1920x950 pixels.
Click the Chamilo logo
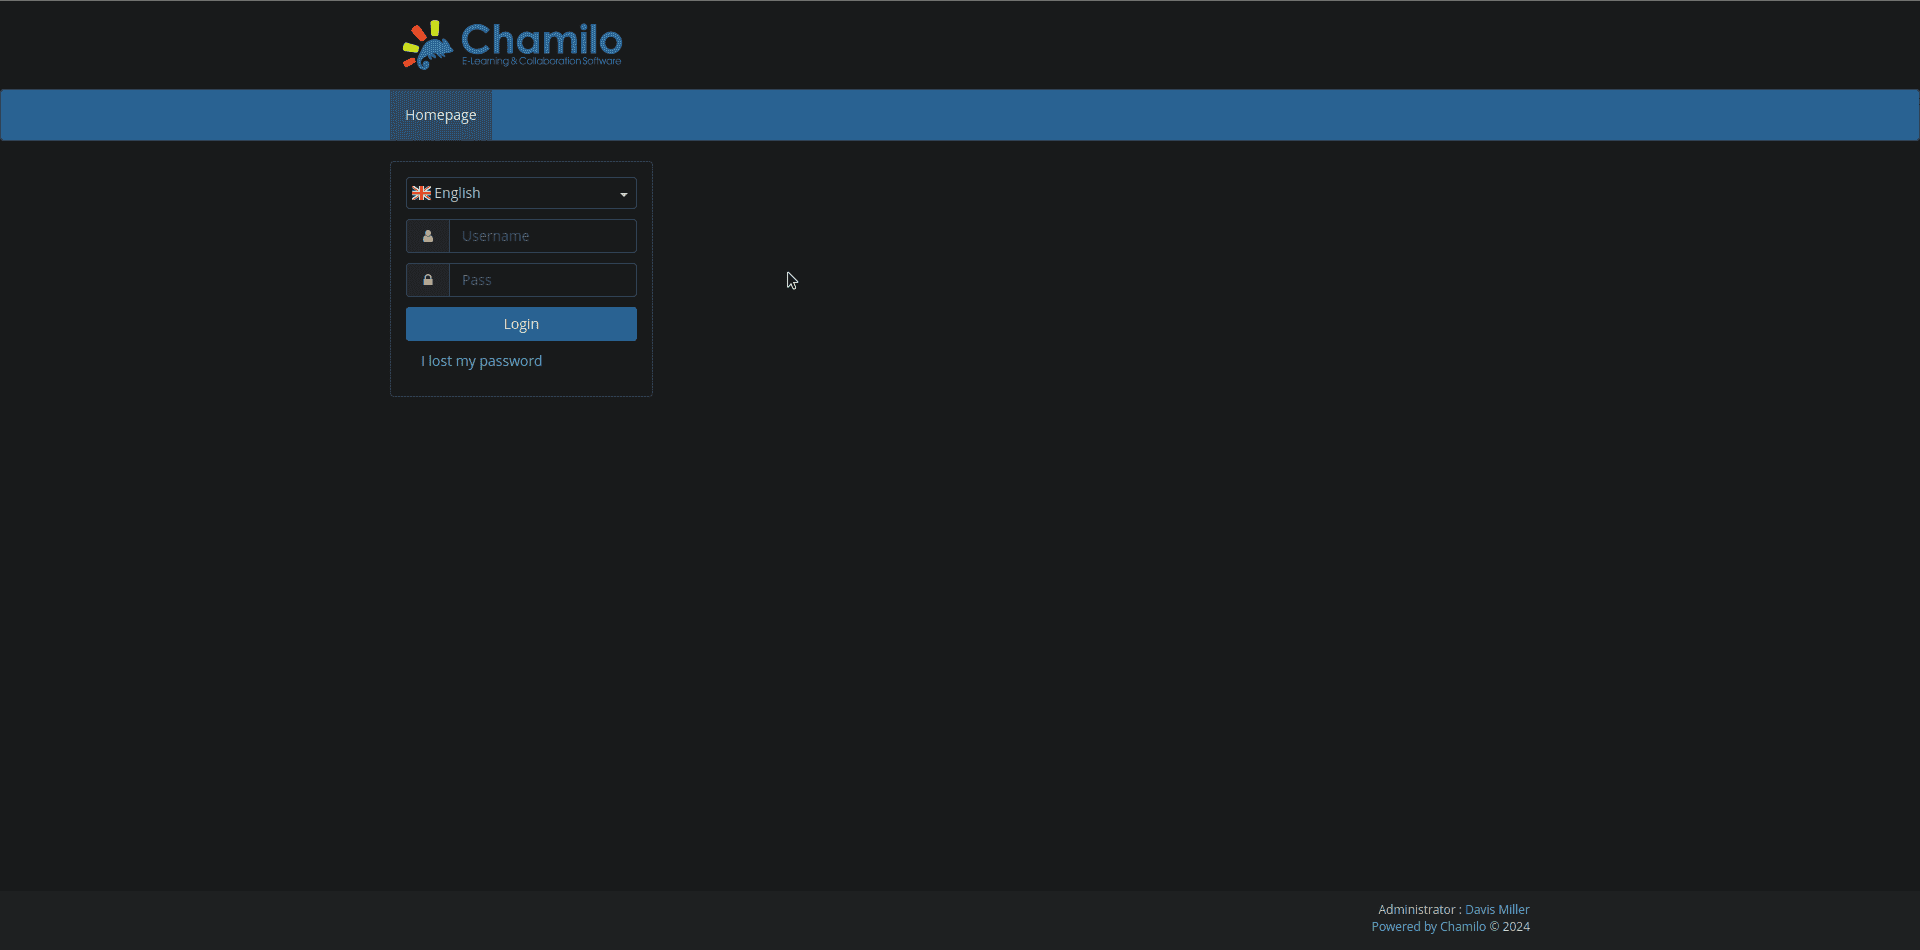[x=512, y=45]
